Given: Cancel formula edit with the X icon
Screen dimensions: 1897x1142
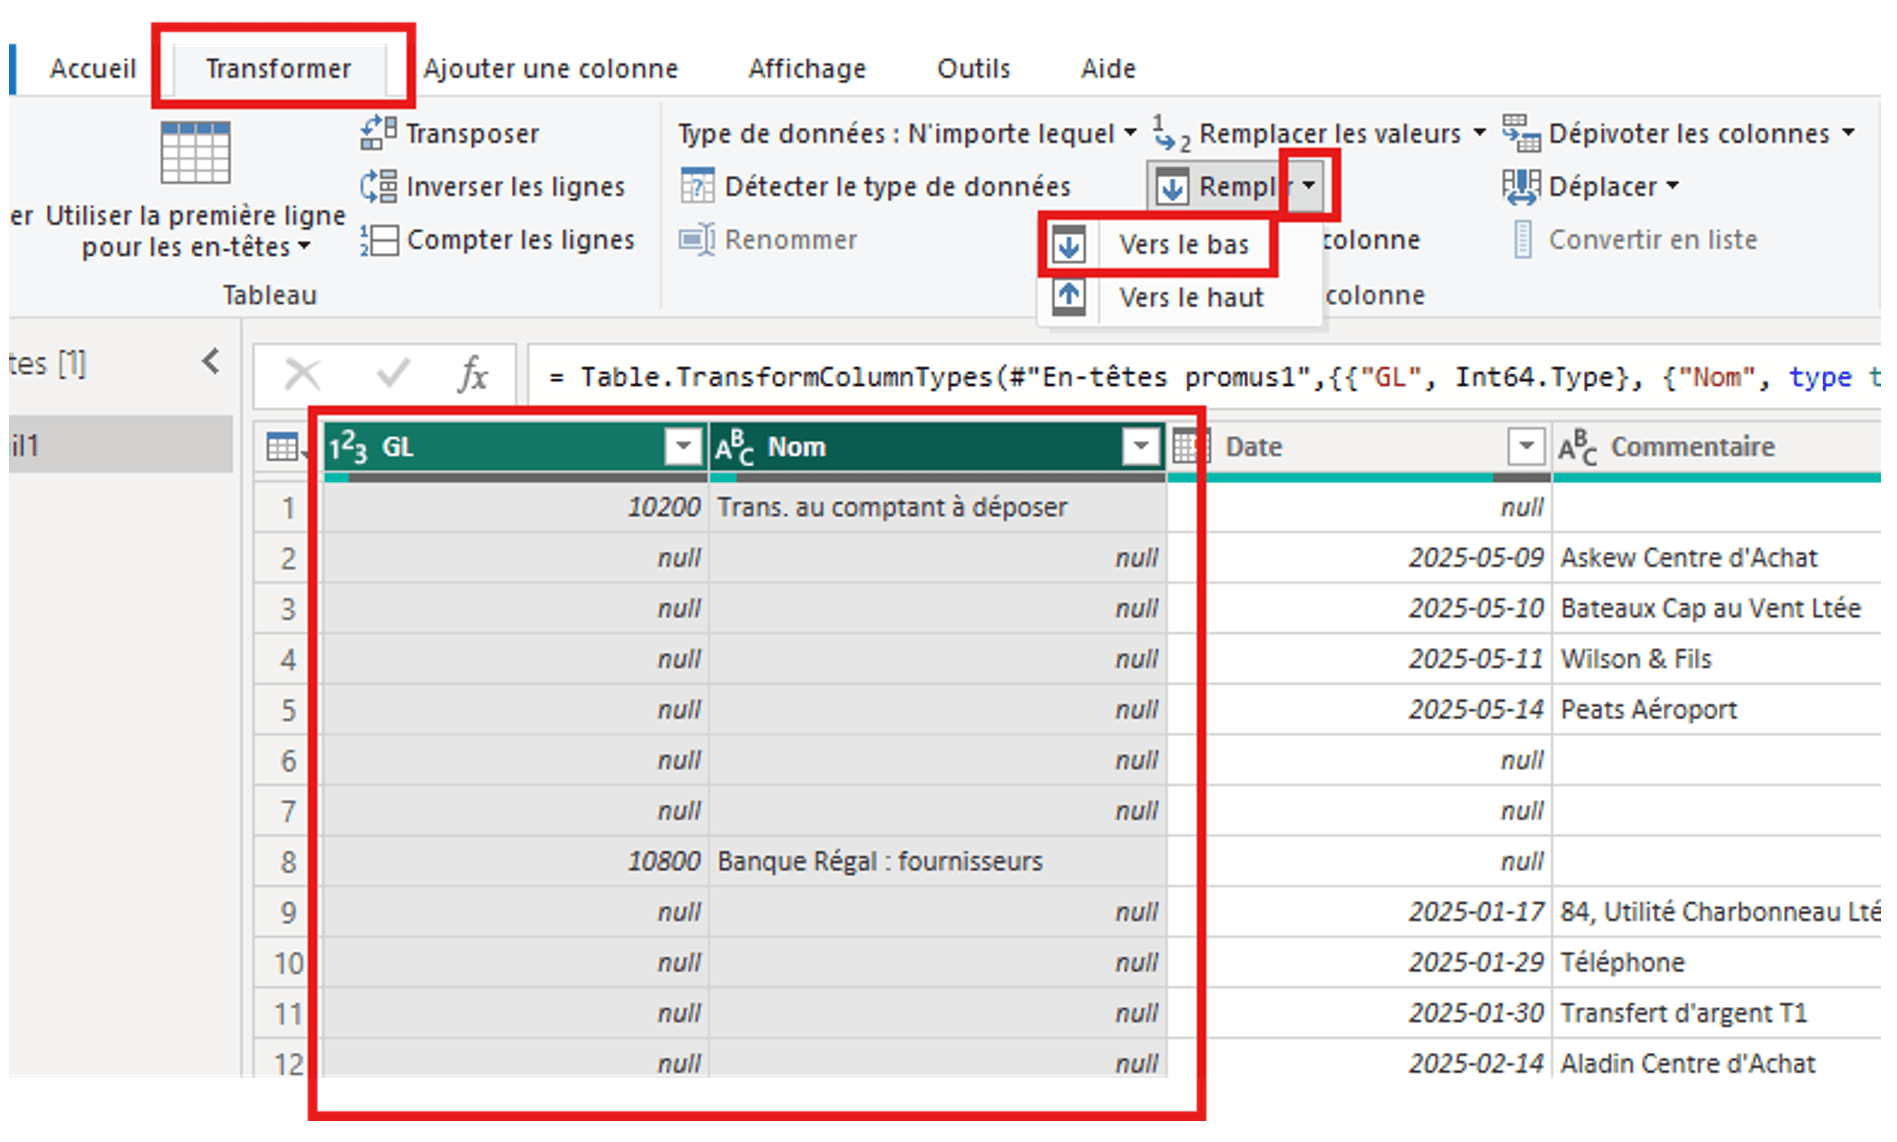Looking at the screenshot, I should [x=302, y=376].
